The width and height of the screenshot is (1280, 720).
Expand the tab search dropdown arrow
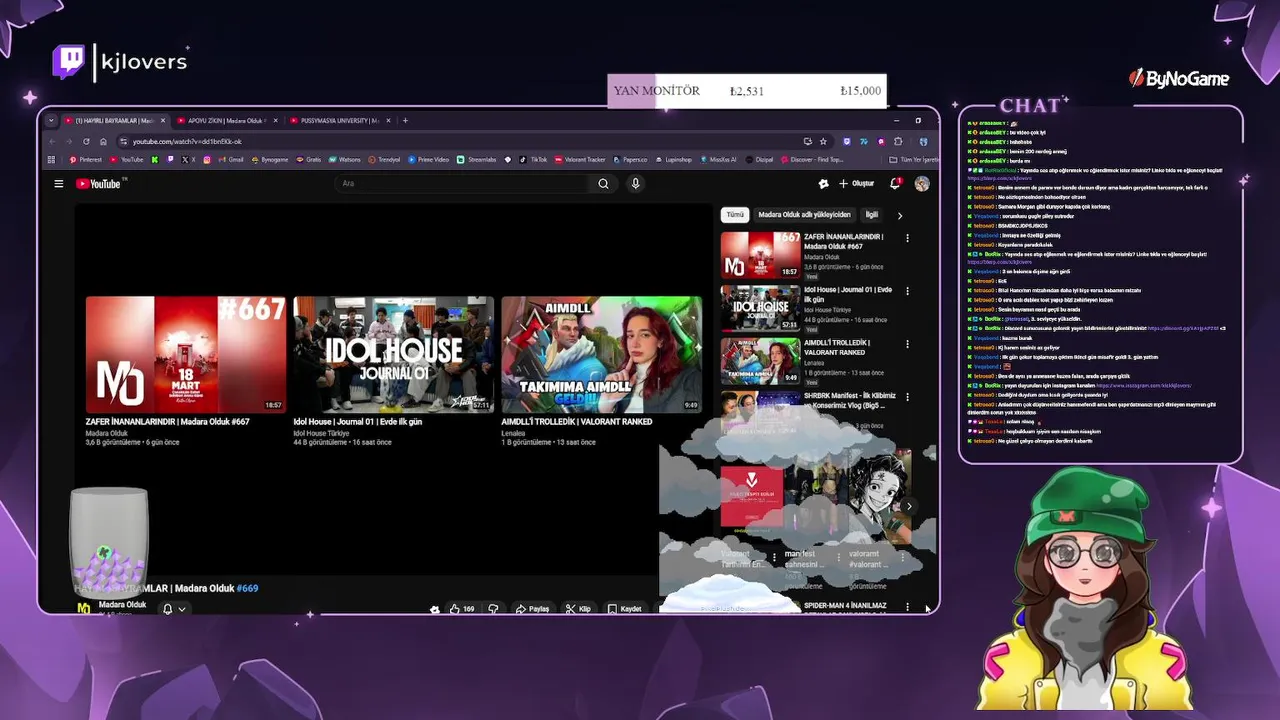pos(53,121)
